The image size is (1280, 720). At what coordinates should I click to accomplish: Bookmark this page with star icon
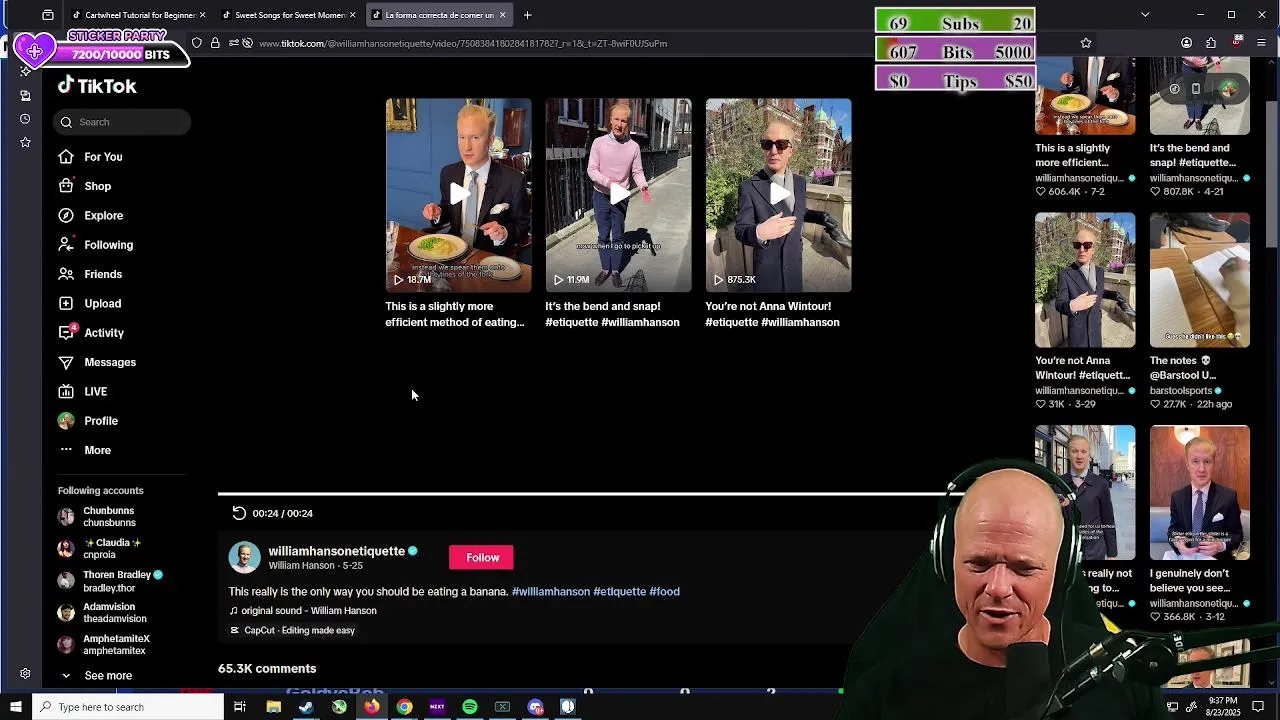[1086, 43]
